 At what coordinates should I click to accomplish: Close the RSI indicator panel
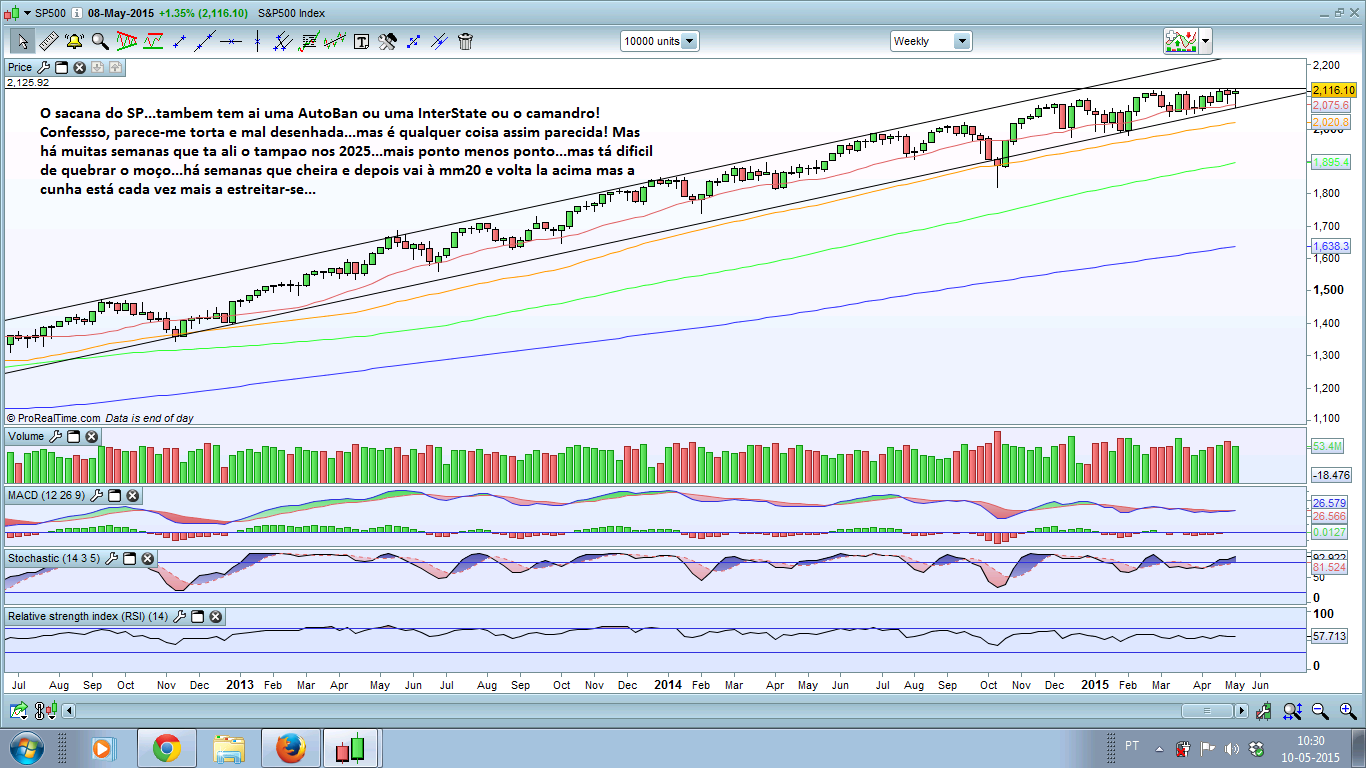214,617
